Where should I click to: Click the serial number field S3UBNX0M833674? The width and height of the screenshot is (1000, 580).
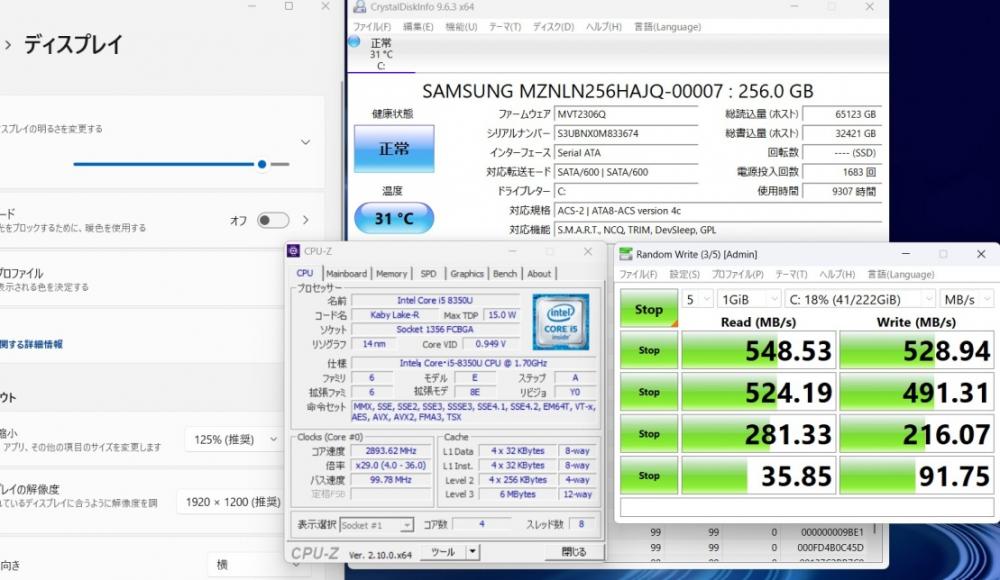(x=626, y=133)
